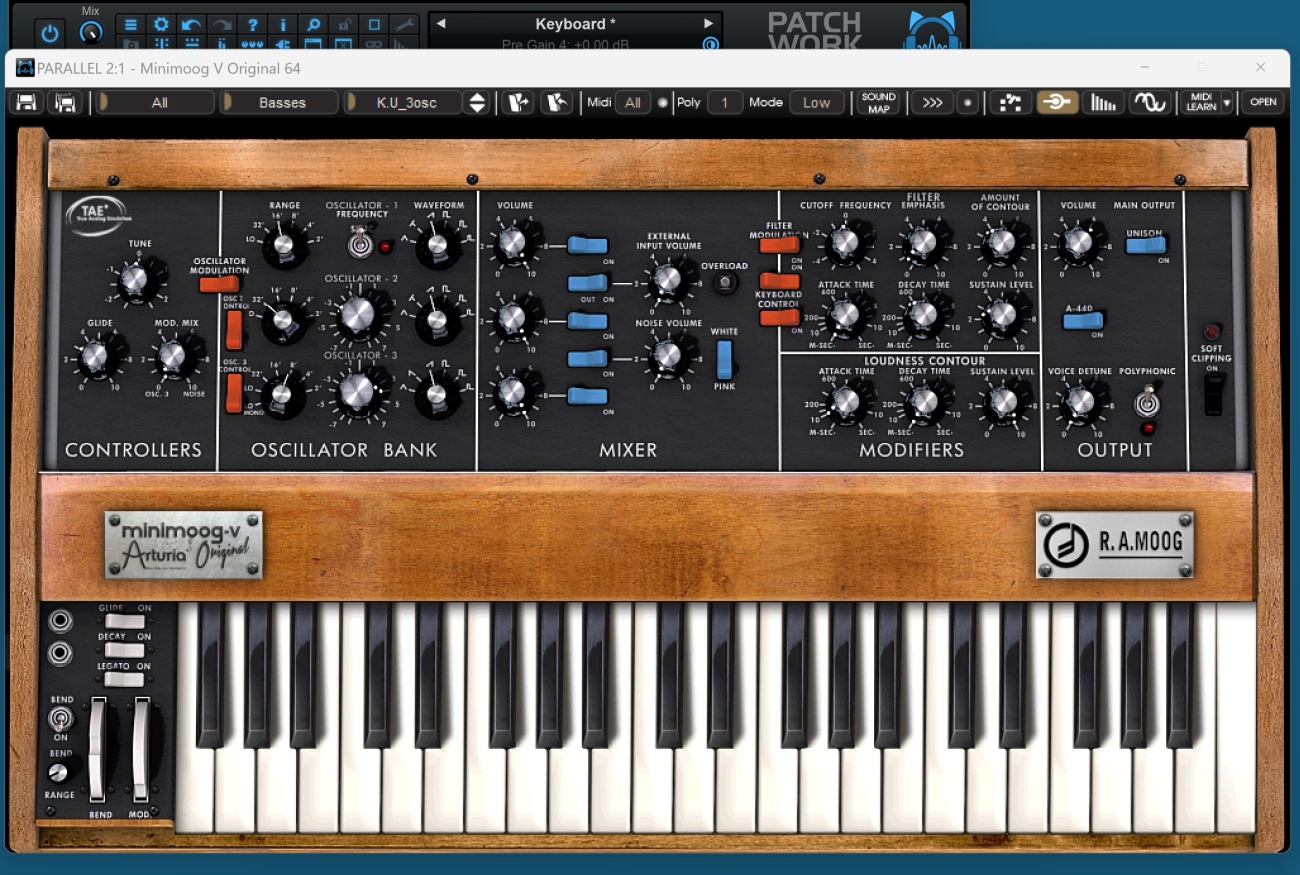Click the R.A.MOOG nameplate
Screen dimensions: 1300x875
pos(1115,544)
